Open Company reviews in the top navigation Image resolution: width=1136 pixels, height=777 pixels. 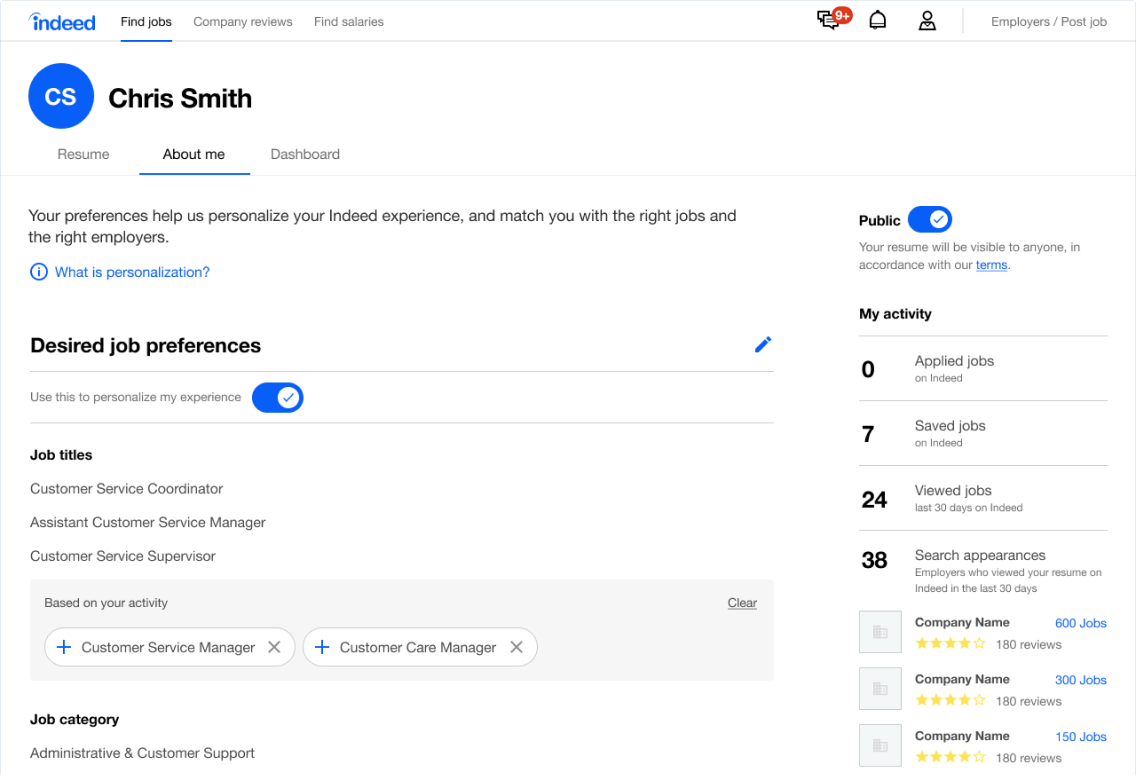point(243,21)
